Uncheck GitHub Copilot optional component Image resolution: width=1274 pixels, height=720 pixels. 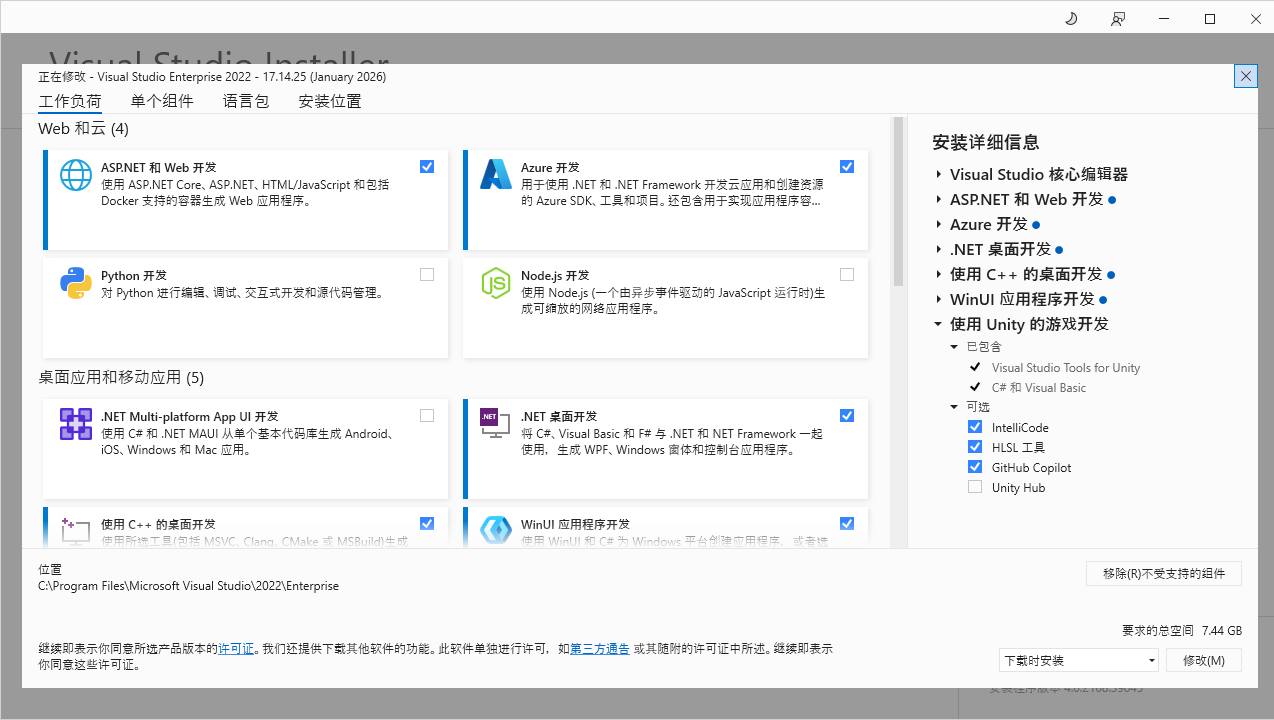click(x=975, y=467)
